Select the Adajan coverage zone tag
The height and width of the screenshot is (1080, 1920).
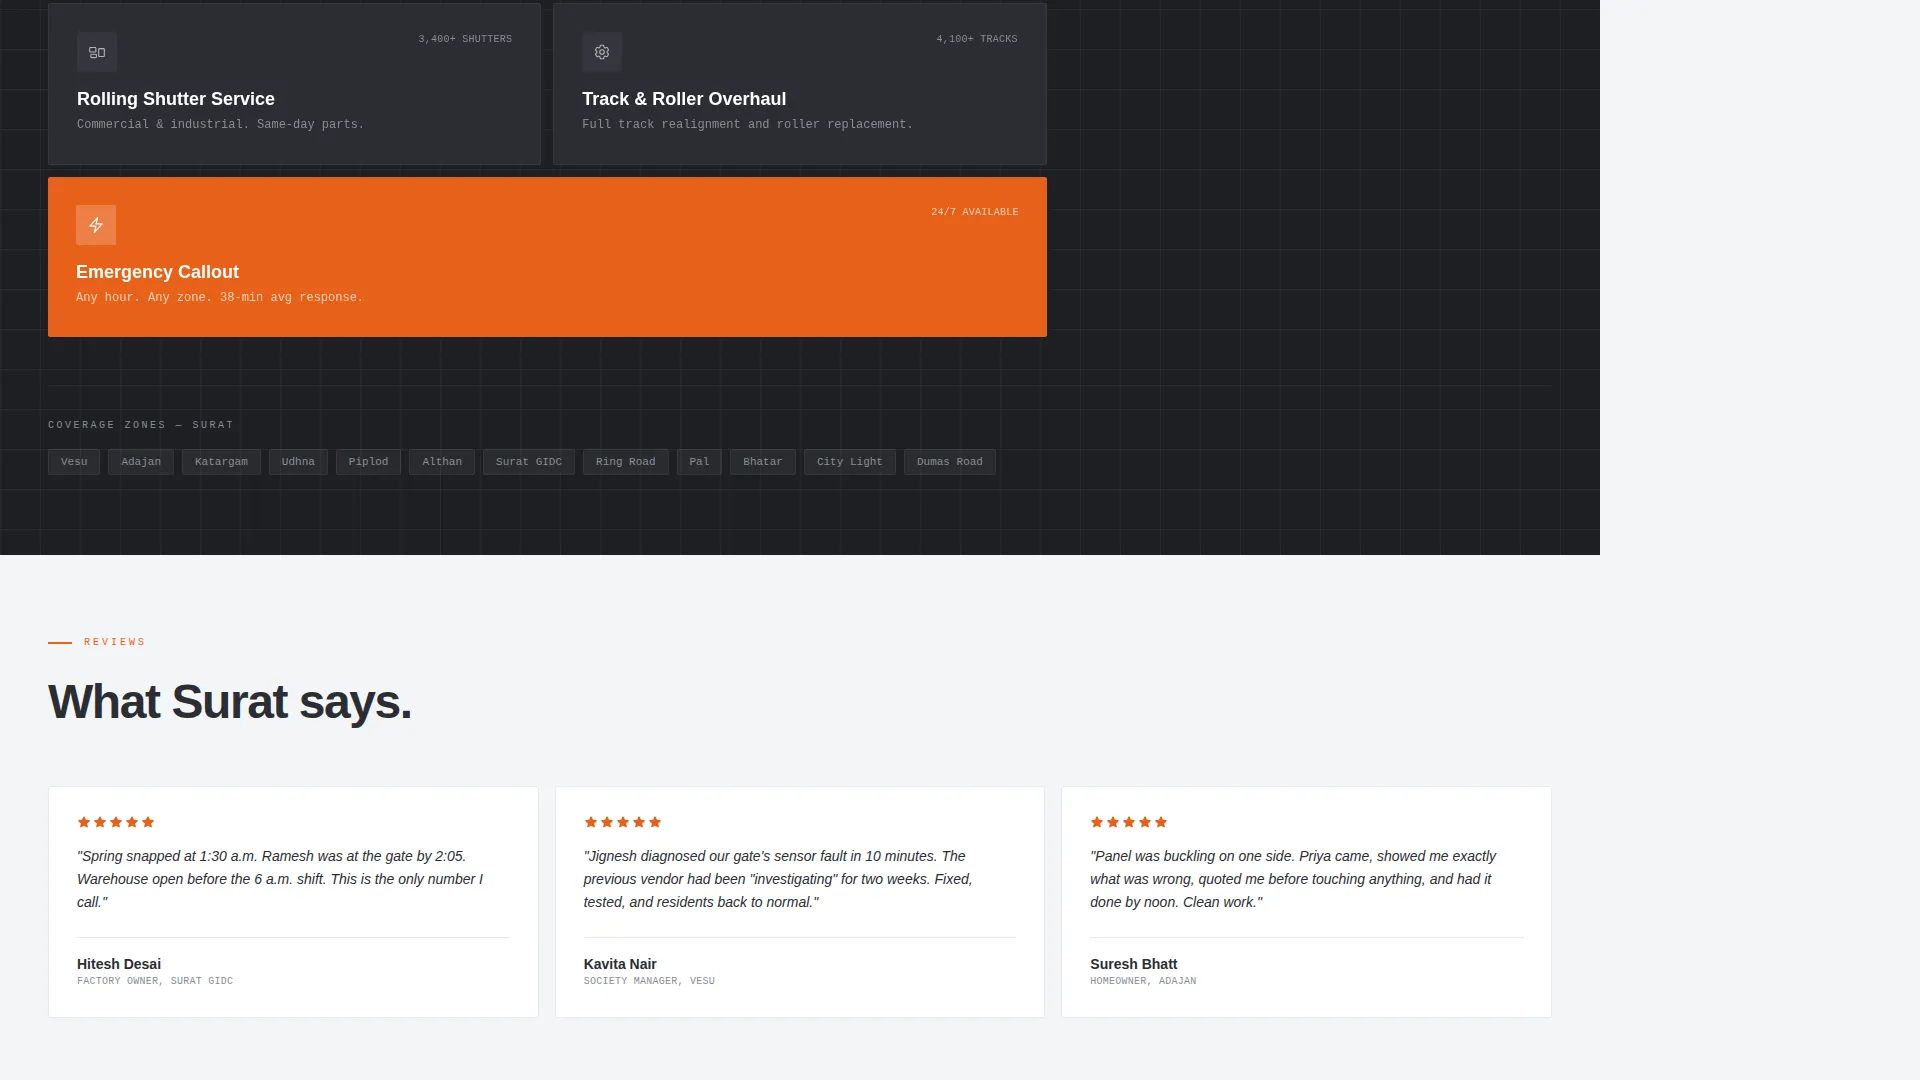[x=141, y=462]
